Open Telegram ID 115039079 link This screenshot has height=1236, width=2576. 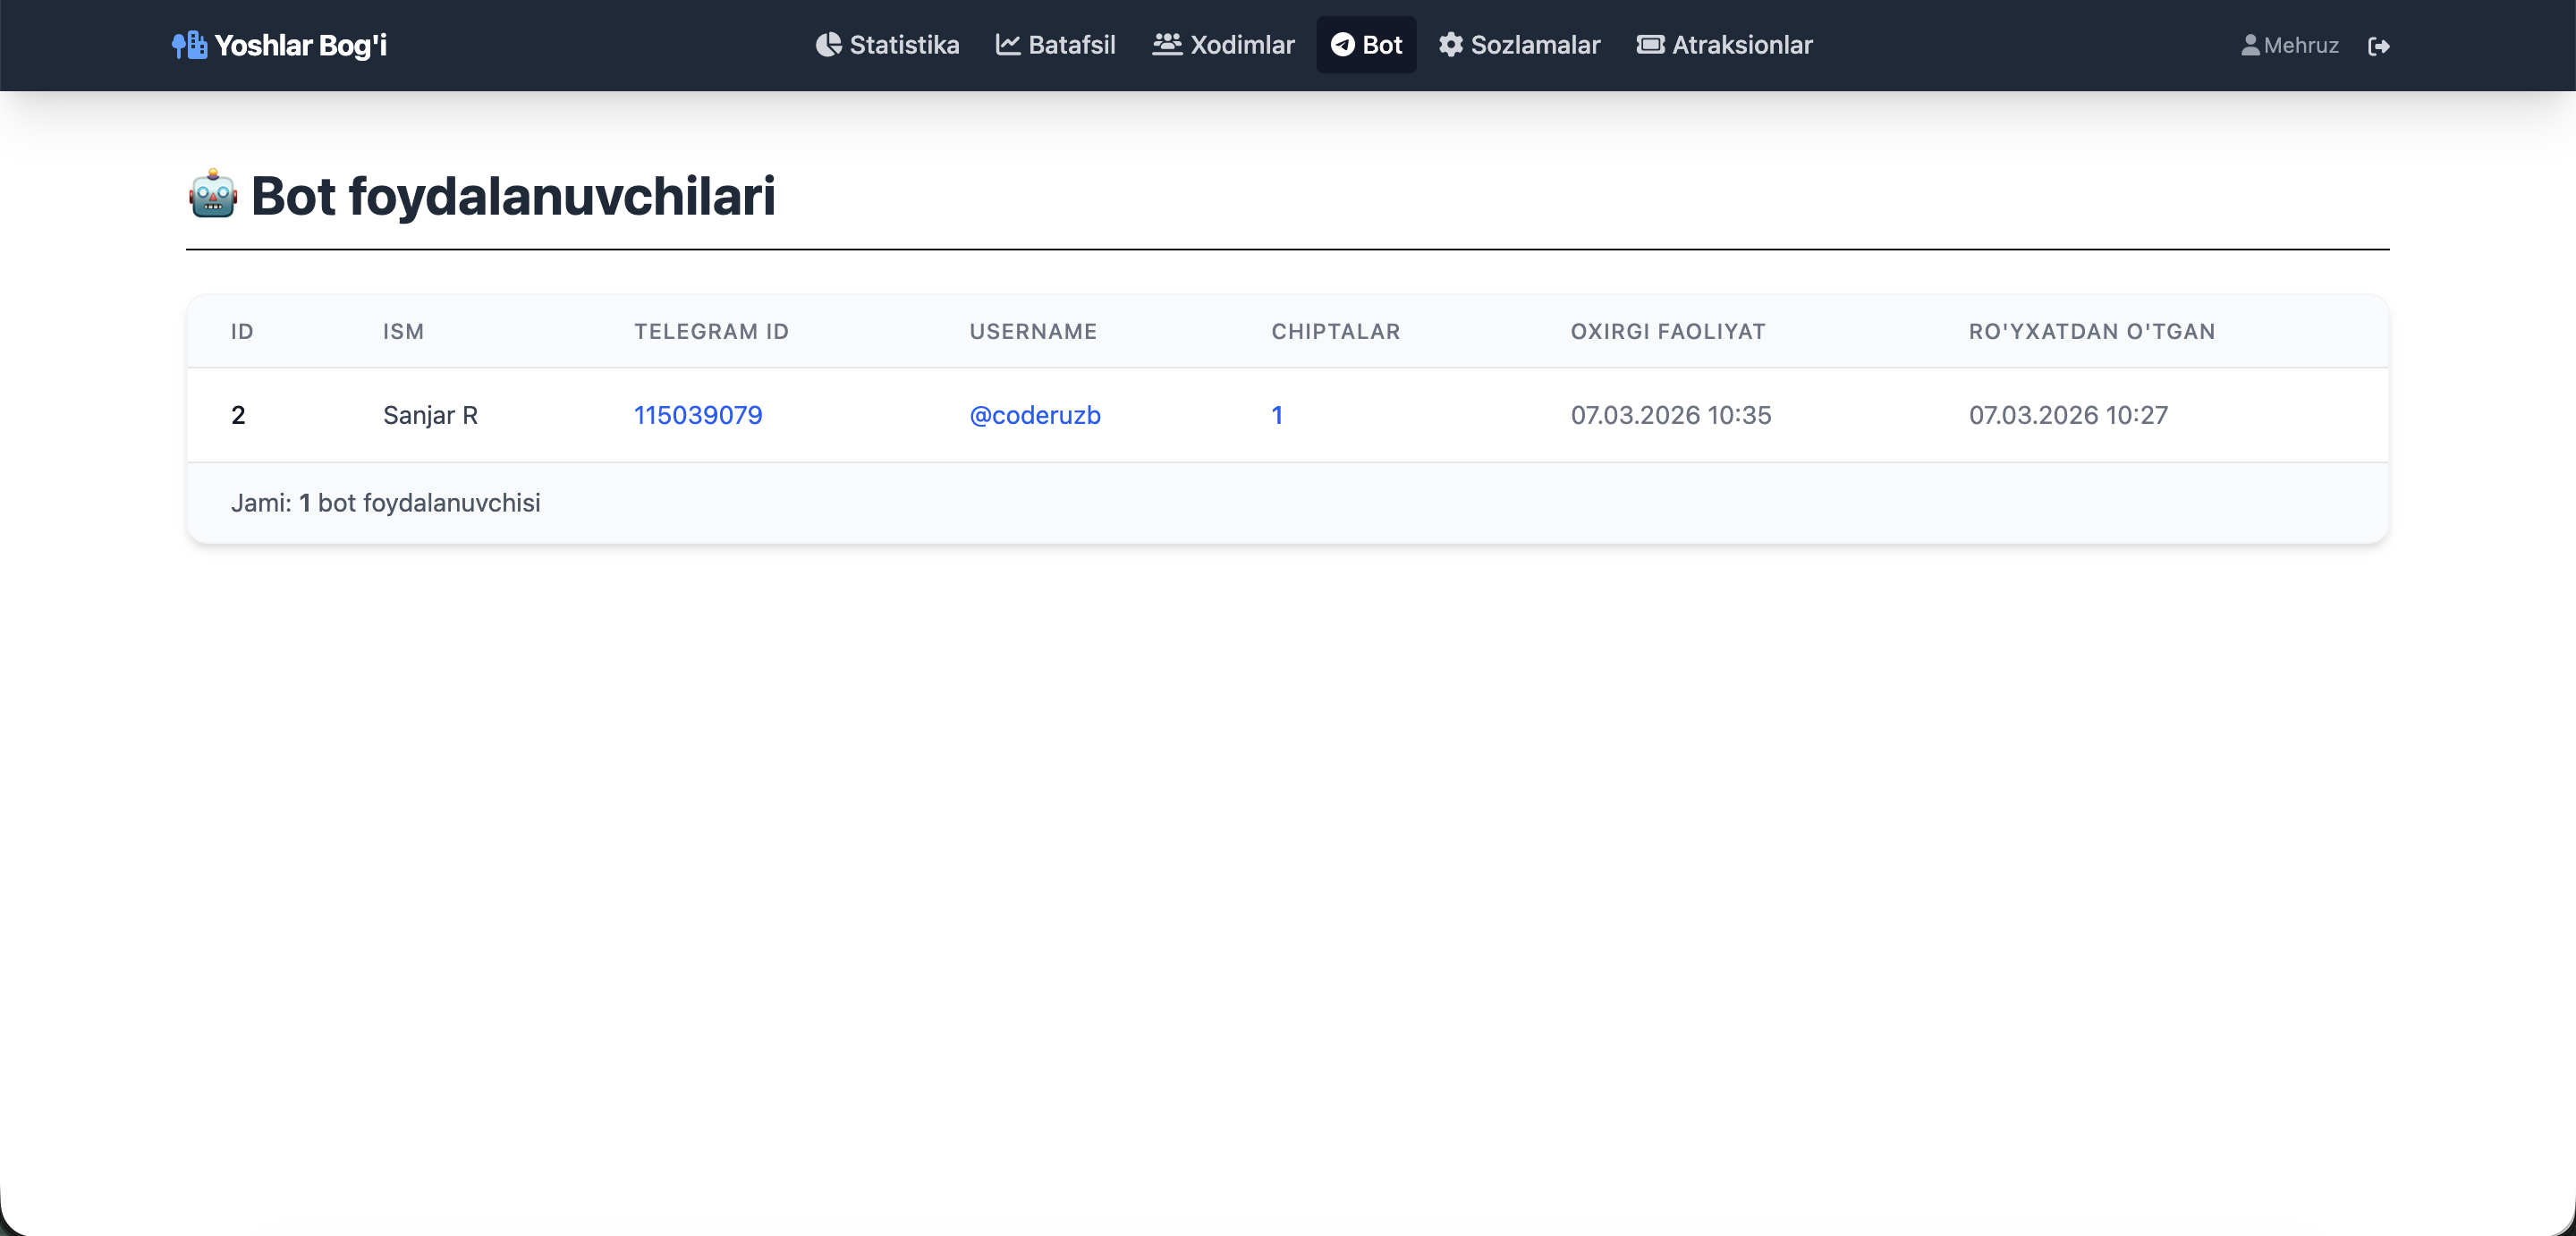coord(698,415)
